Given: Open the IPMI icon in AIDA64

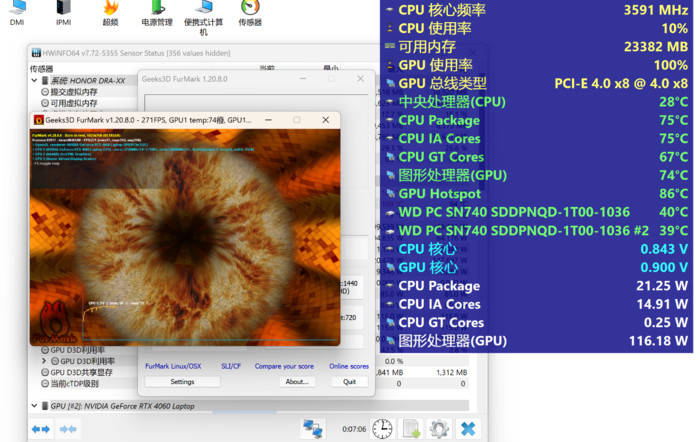Looking at the screenshot, I should click(63, 13).
